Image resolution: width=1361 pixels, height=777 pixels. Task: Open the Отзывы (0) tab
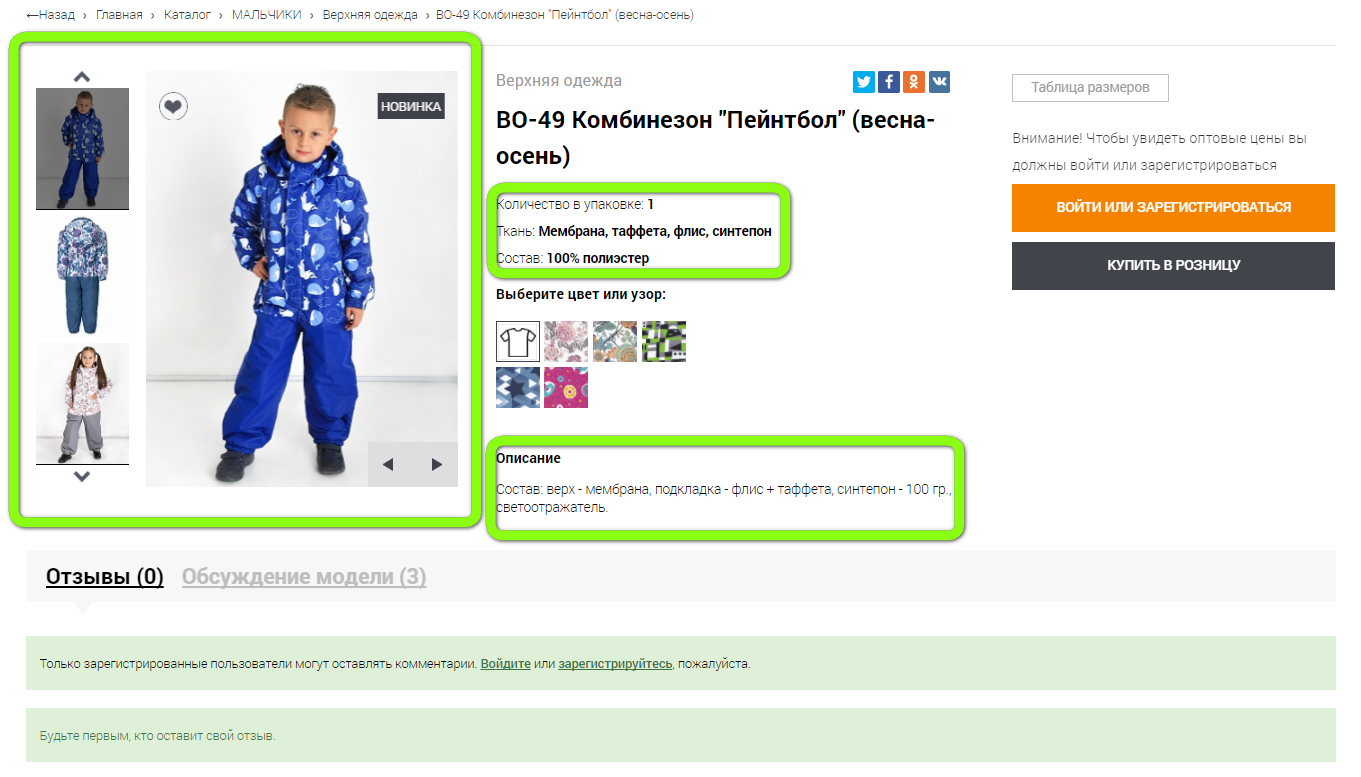(x=105, y=577)
